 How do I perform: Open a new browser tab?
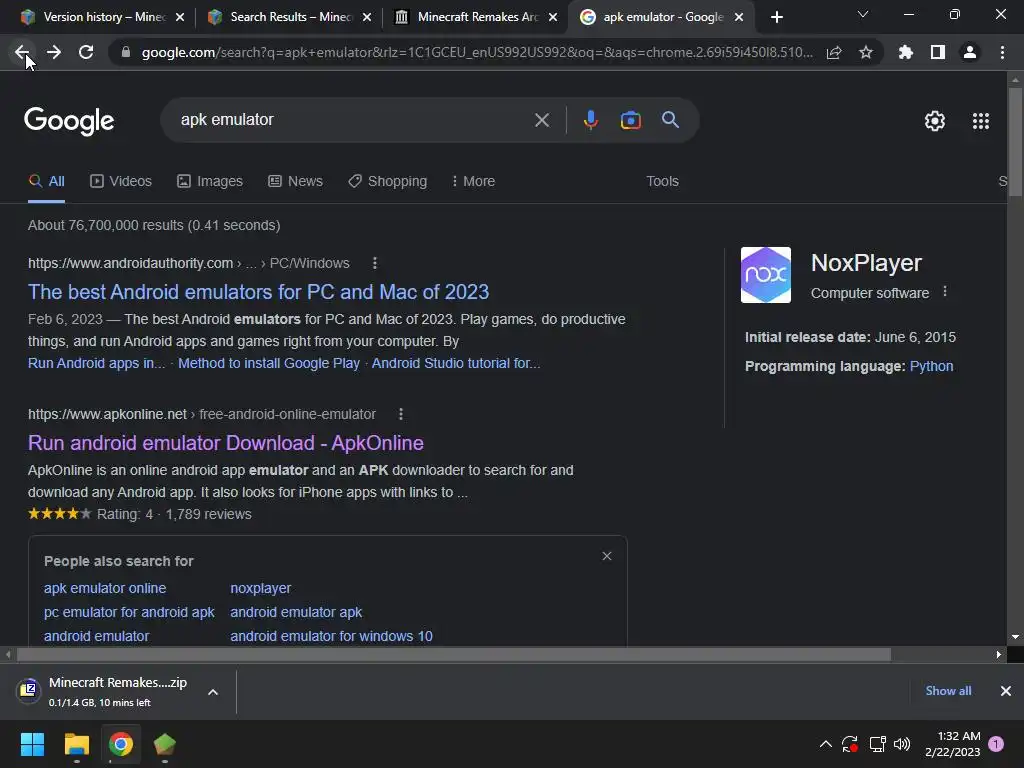click(x=776, y=17)
